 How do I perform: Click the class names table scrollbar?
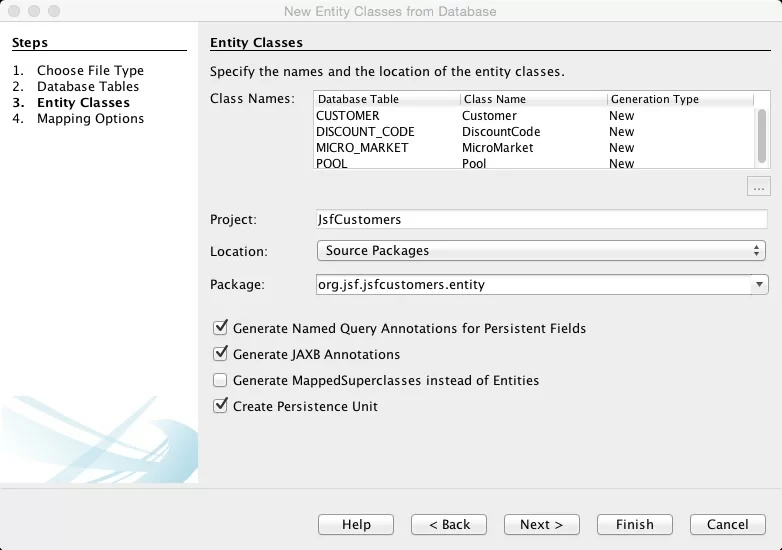(x=762, y=136)
